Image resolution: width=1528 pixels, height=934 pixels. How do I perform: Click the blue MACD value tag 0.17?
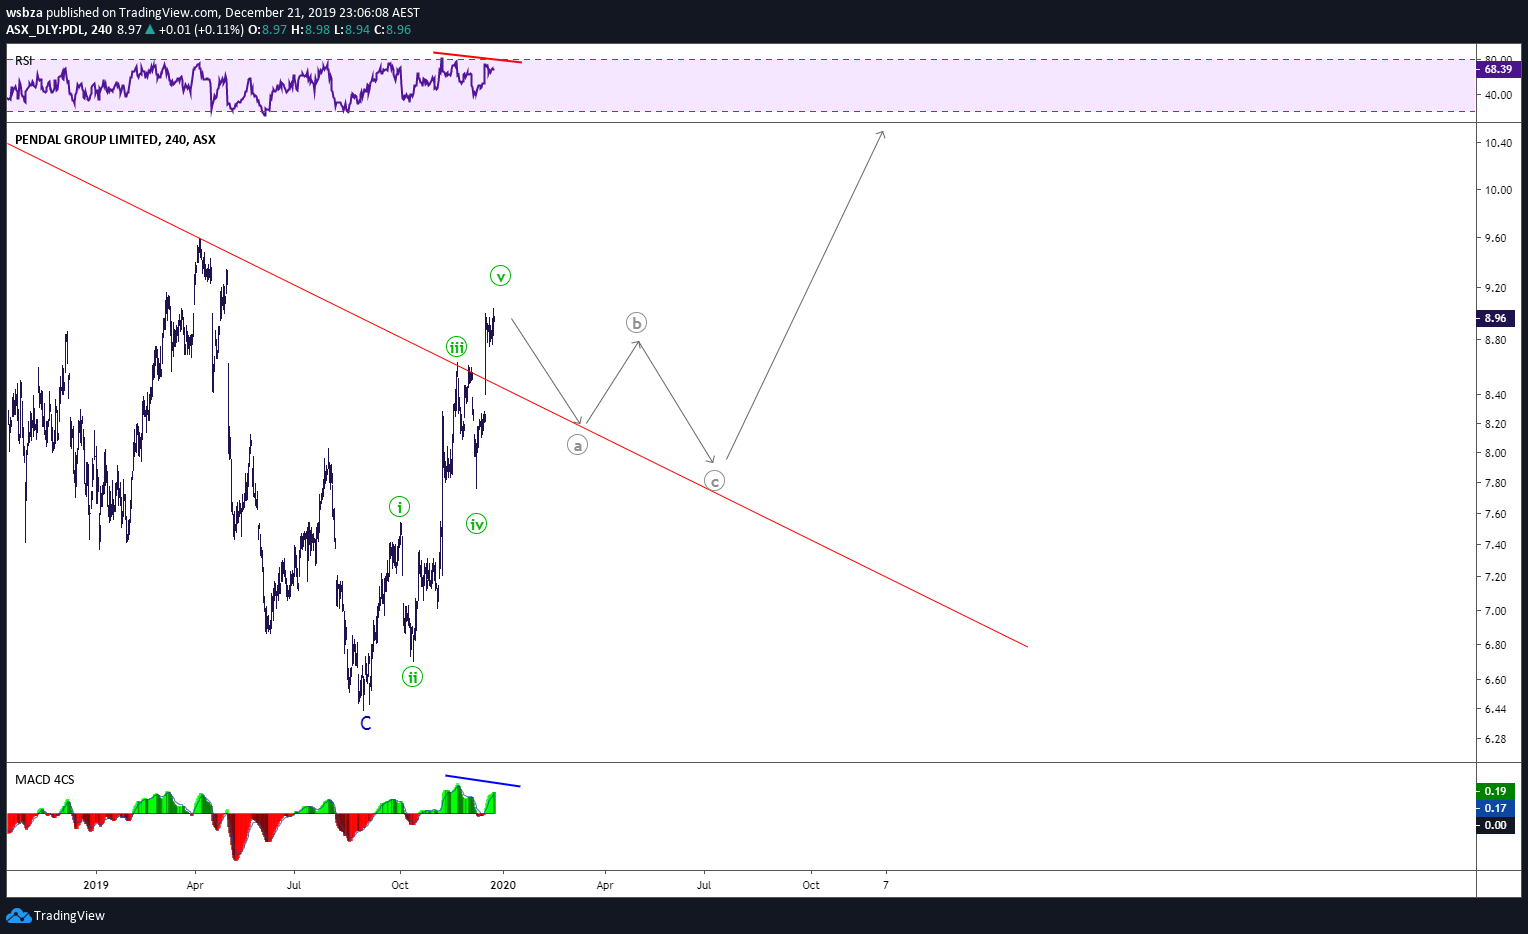(x=1495, y=808)
